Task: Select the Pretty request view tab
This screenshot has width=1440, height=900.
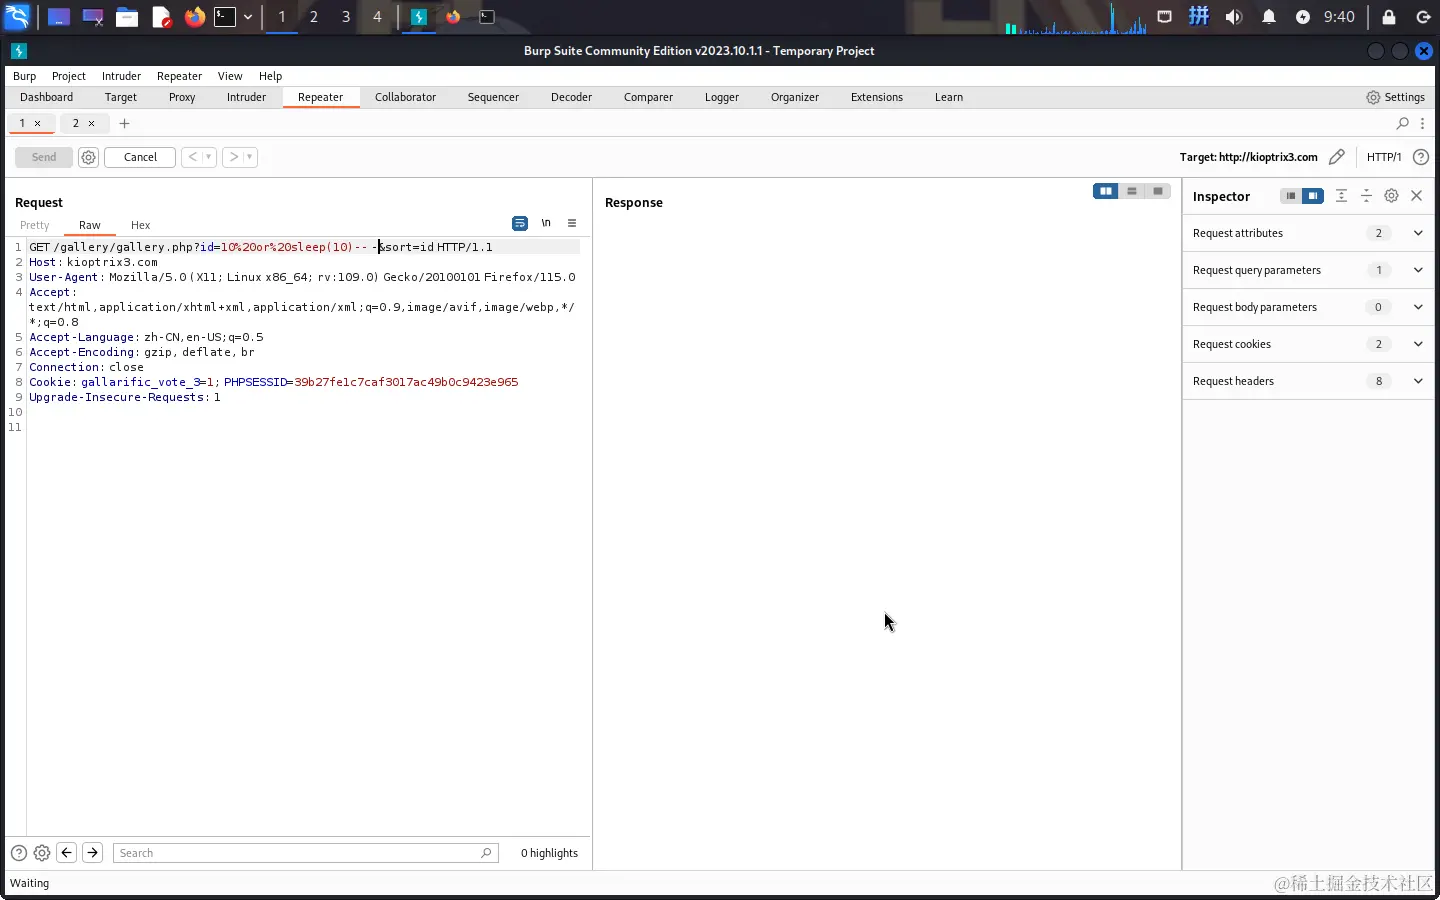Action: pyautogui.click(x=34, y=225)
